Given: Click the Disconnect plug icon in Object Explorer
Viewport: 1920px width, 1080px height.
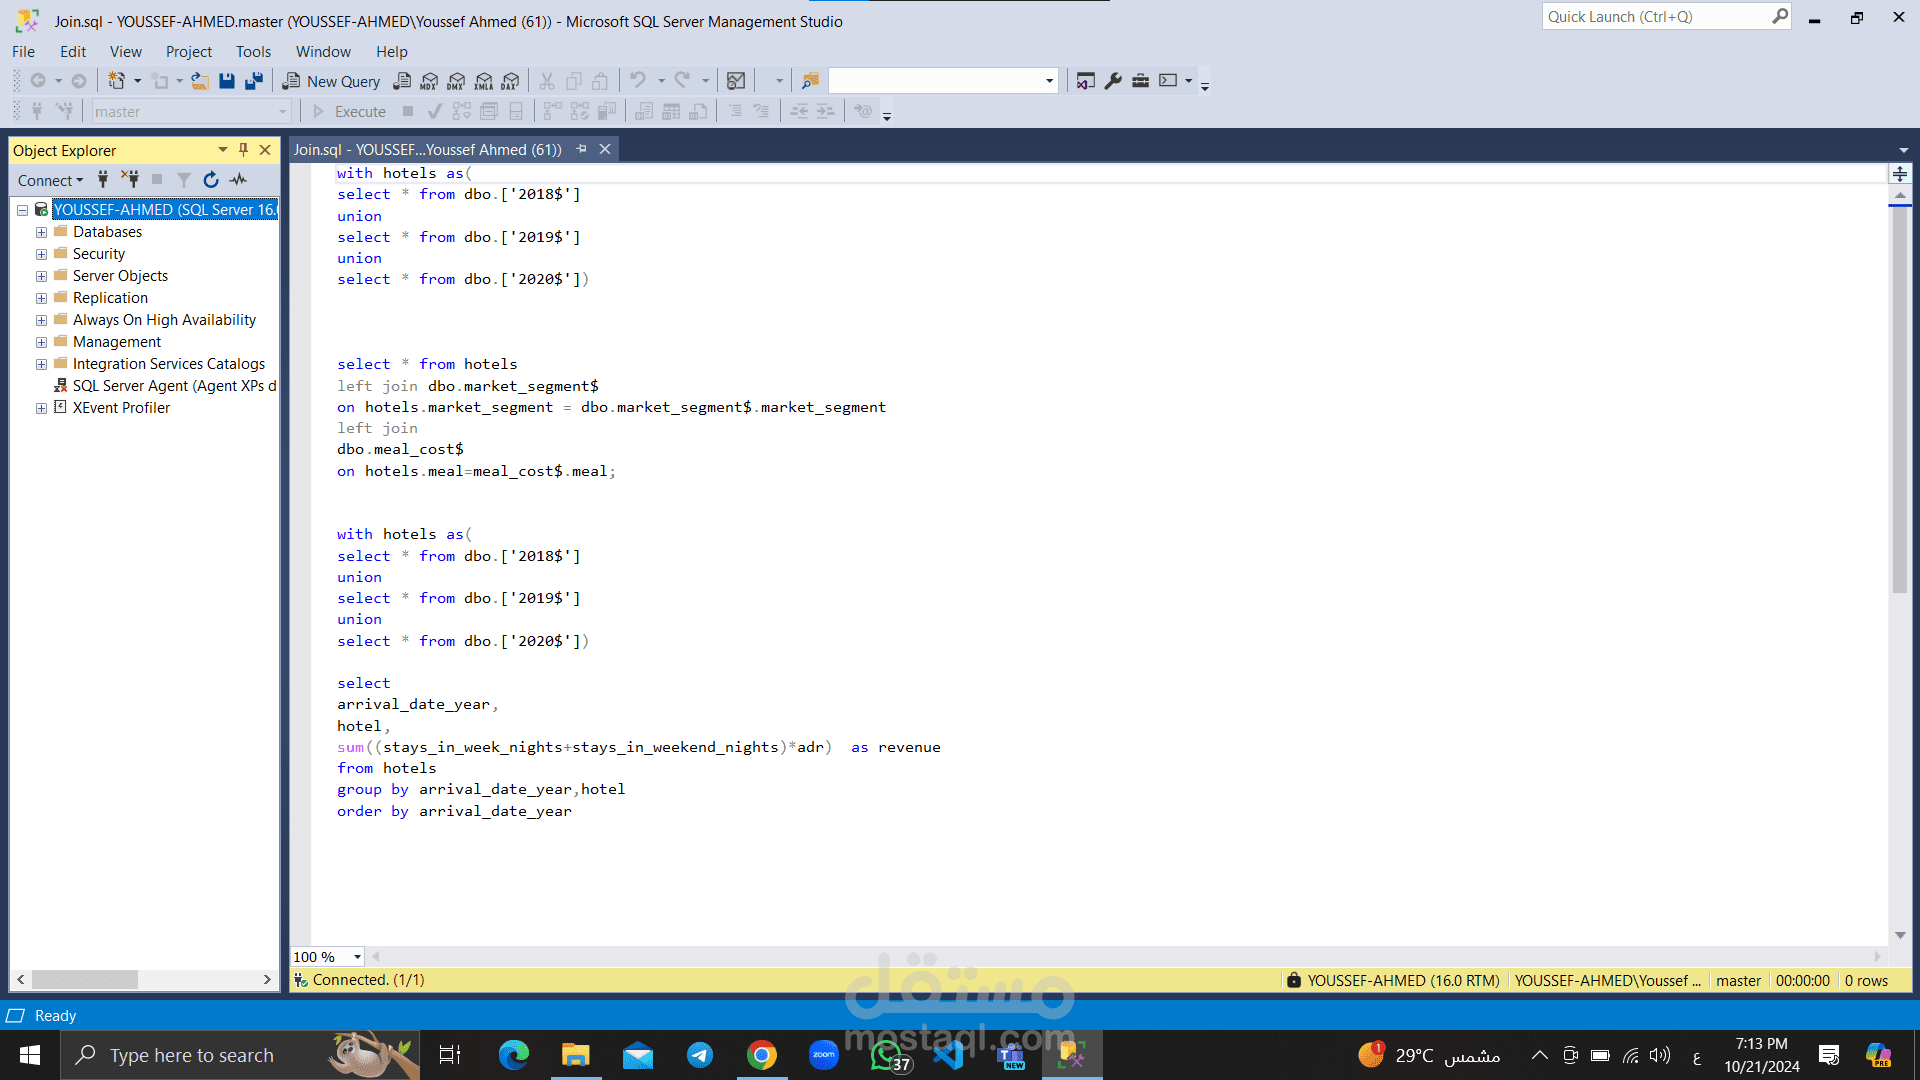Looking at the screenshot, I should click(130, 180).
